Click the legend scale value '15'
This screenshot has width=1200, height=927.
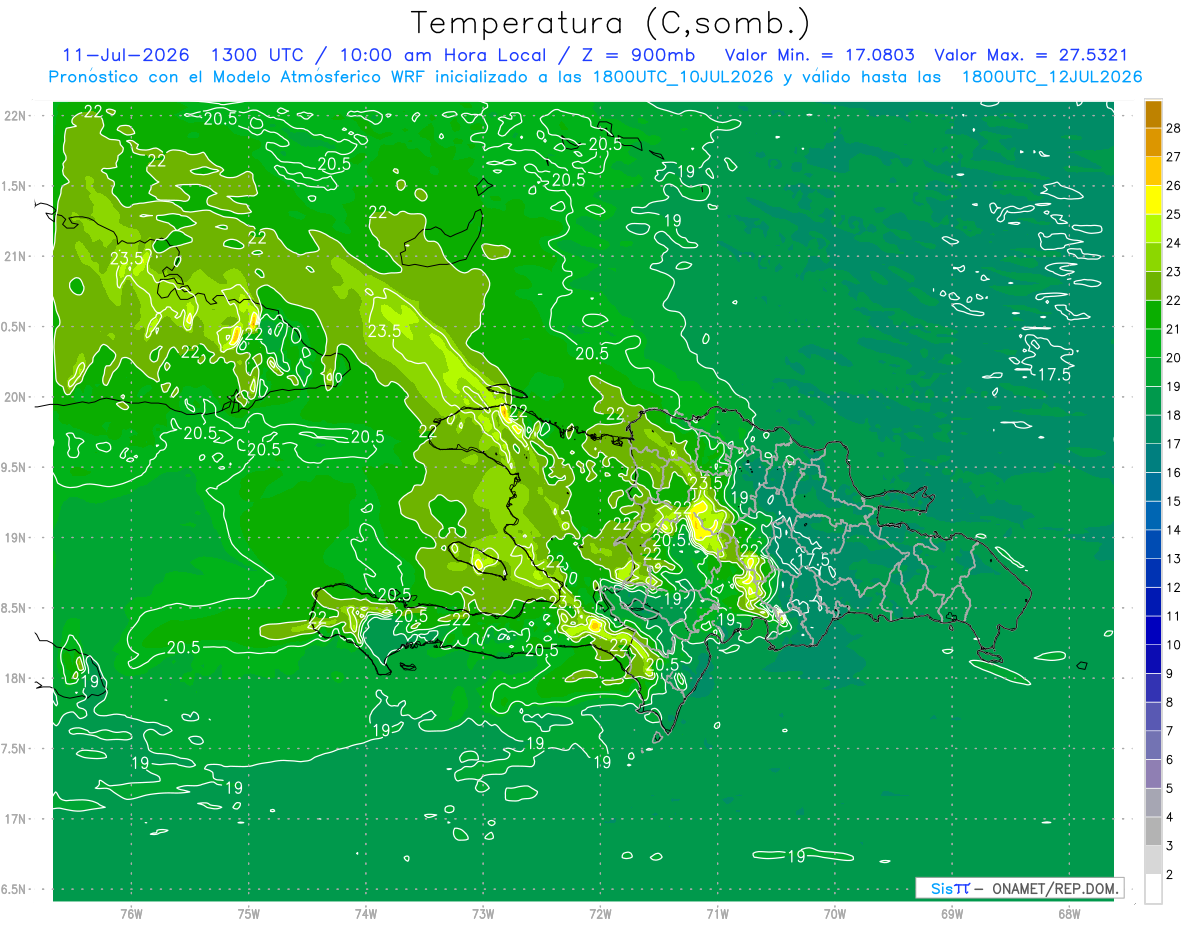point(1174,501)
